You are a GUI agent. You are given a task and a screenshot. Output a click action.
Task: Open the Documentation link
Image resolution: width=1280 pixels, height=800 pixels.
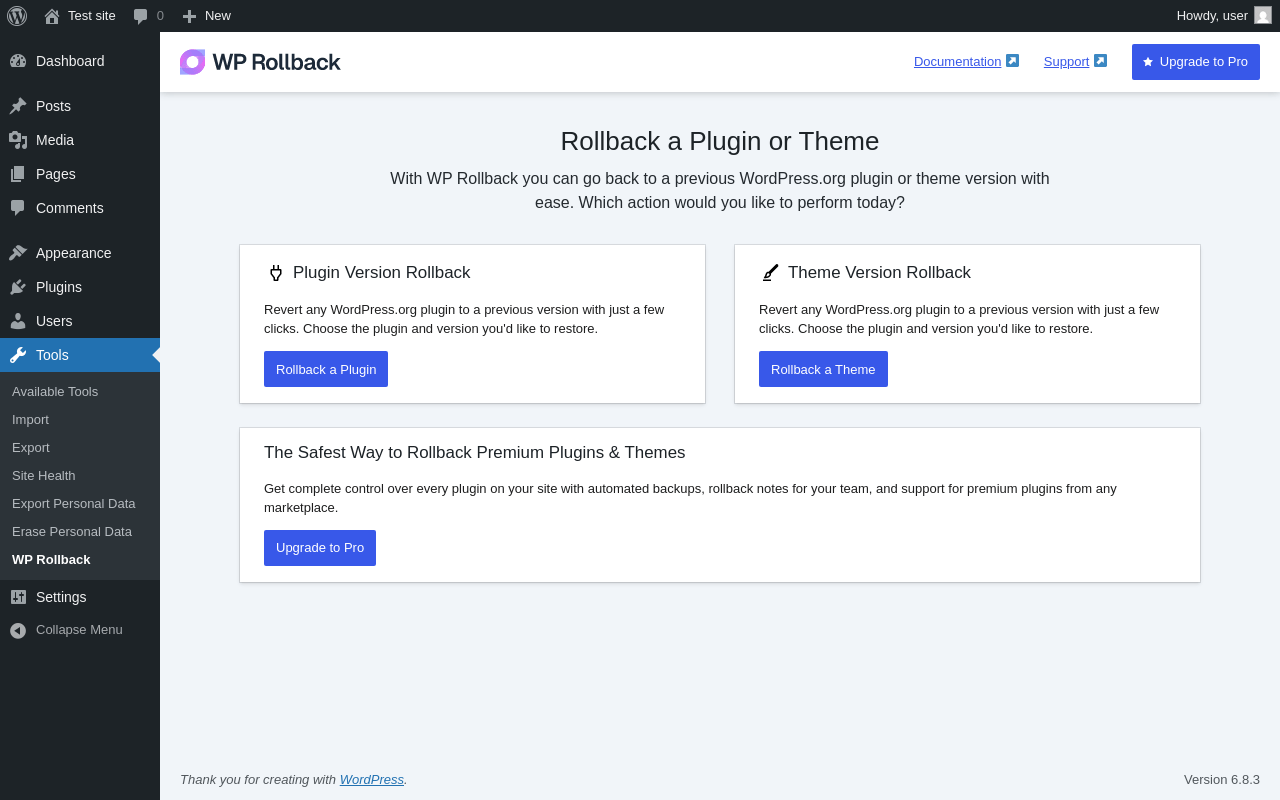coord(957,62)
